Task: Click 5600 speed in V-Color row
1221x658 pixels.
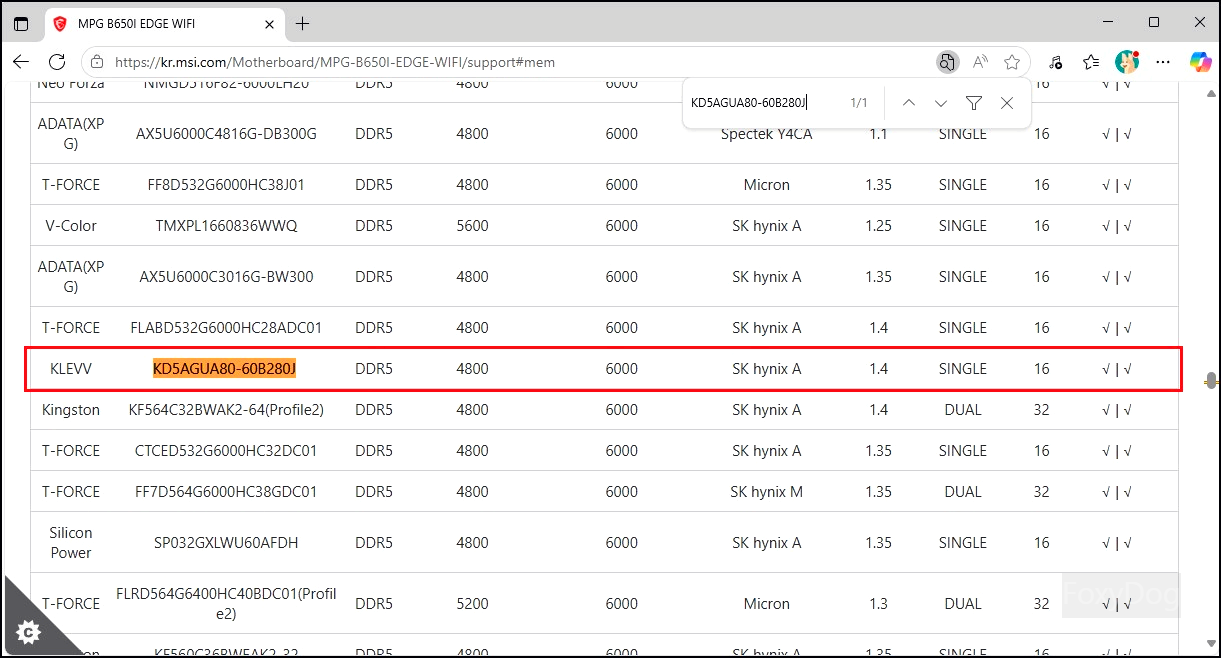Action: (472, 226)
